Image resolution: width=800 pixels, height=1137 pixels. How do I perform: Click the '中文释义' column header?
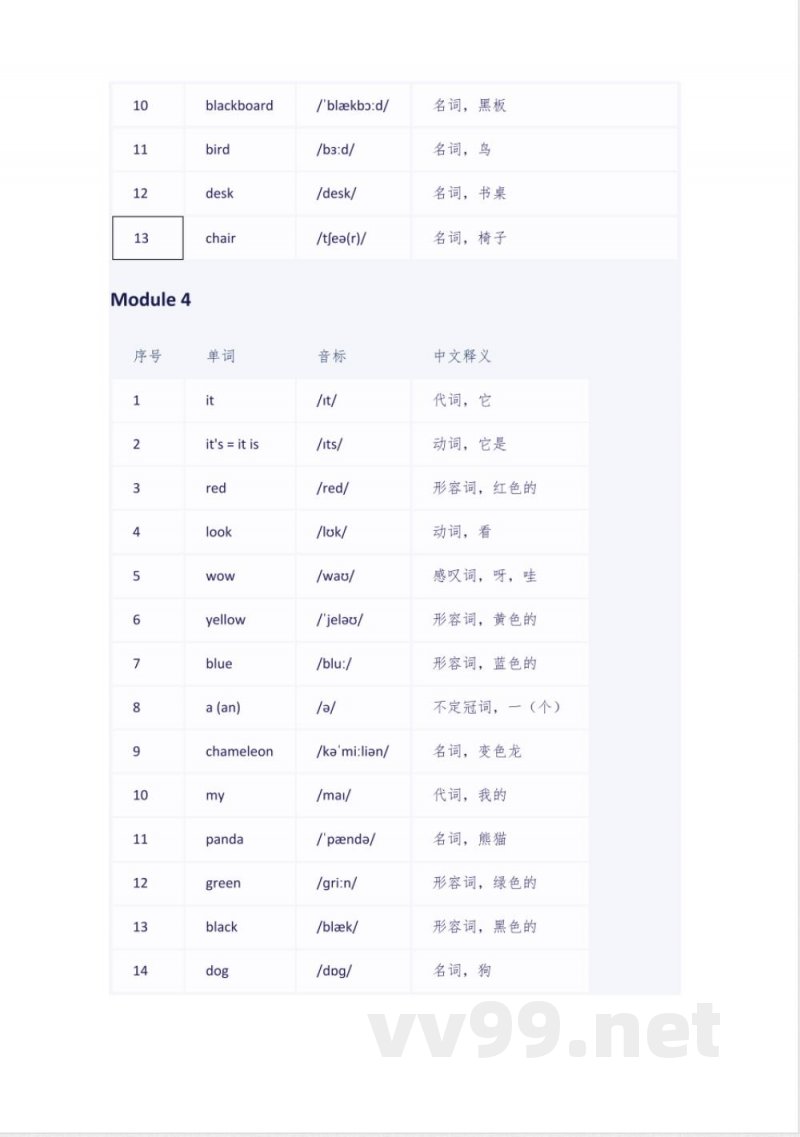[462, 356]
